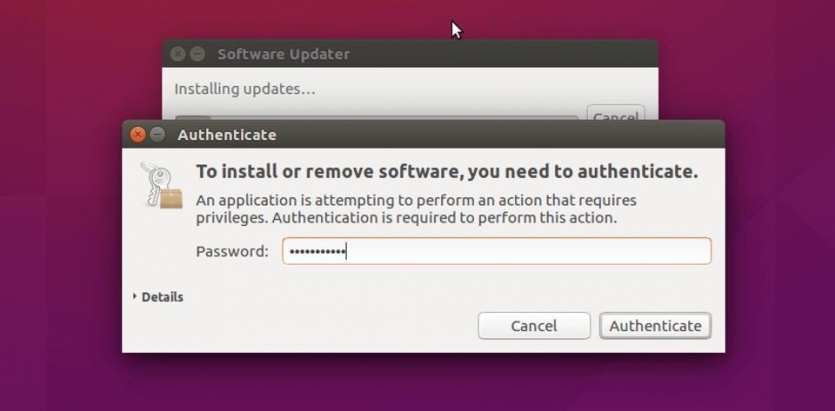Click the keys and package authentication icon
The image size is (835, 411).
pos(161,185)
